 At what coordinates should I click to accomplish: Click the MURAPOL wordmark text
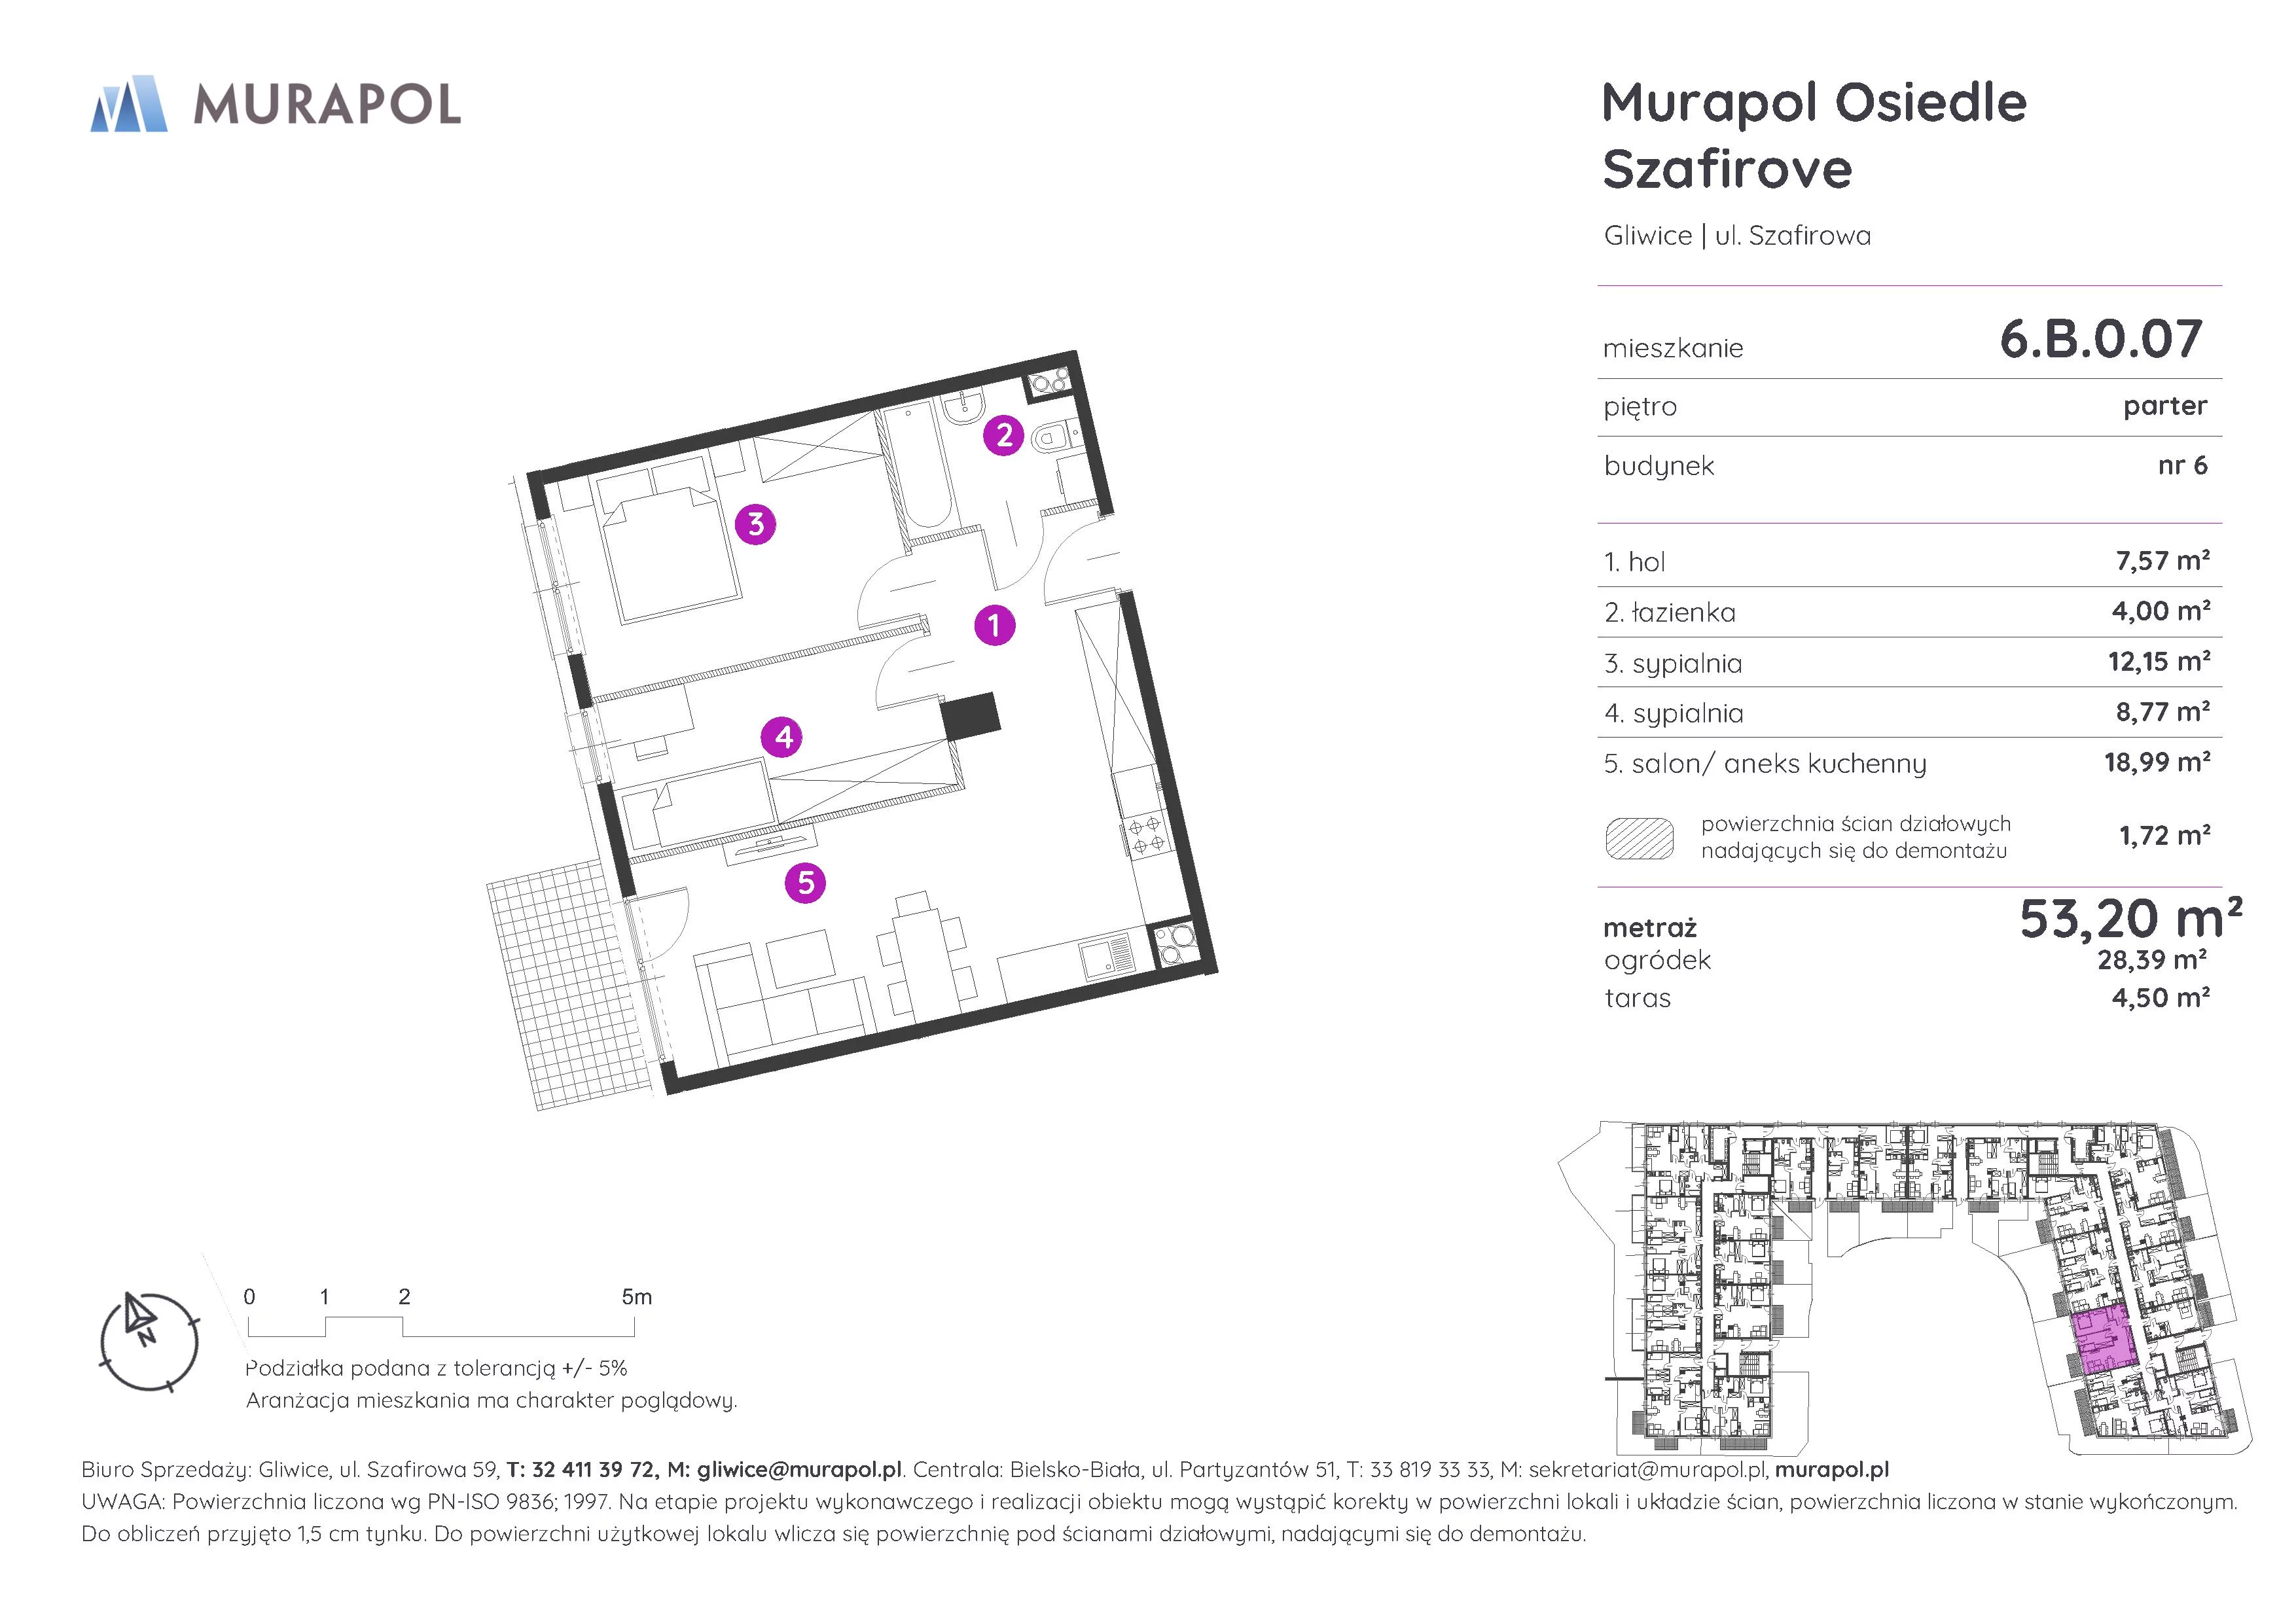pos(327,104)
